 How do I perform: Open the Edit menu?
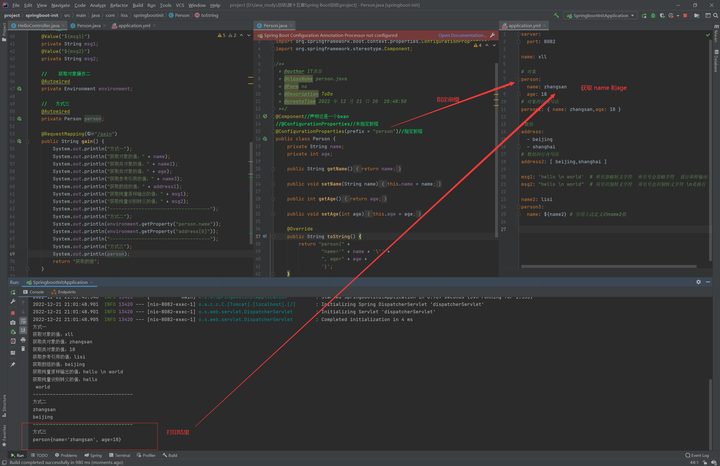[x=28, y=6]
